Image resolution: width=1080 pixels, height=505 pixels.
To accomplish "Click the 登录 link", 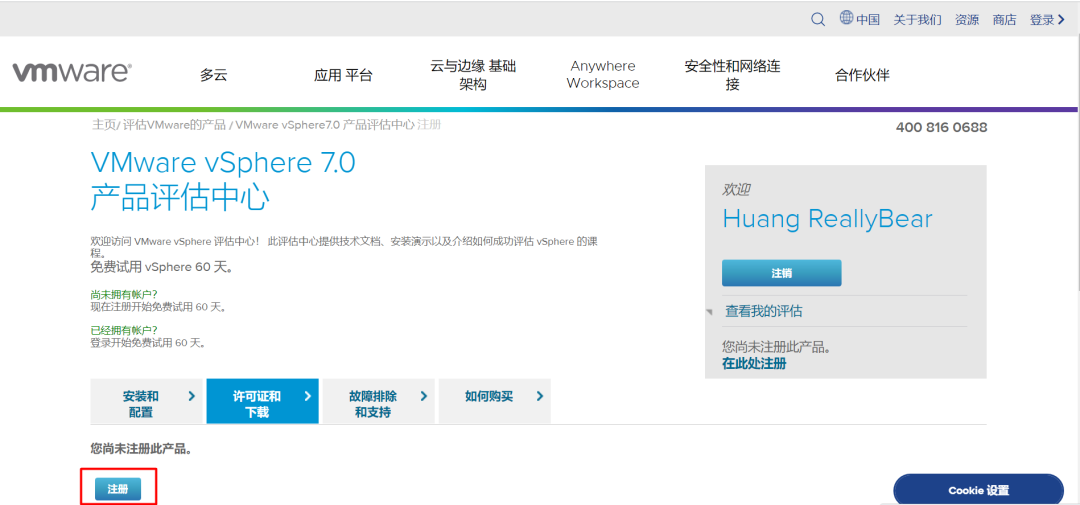I will 1041,20.
